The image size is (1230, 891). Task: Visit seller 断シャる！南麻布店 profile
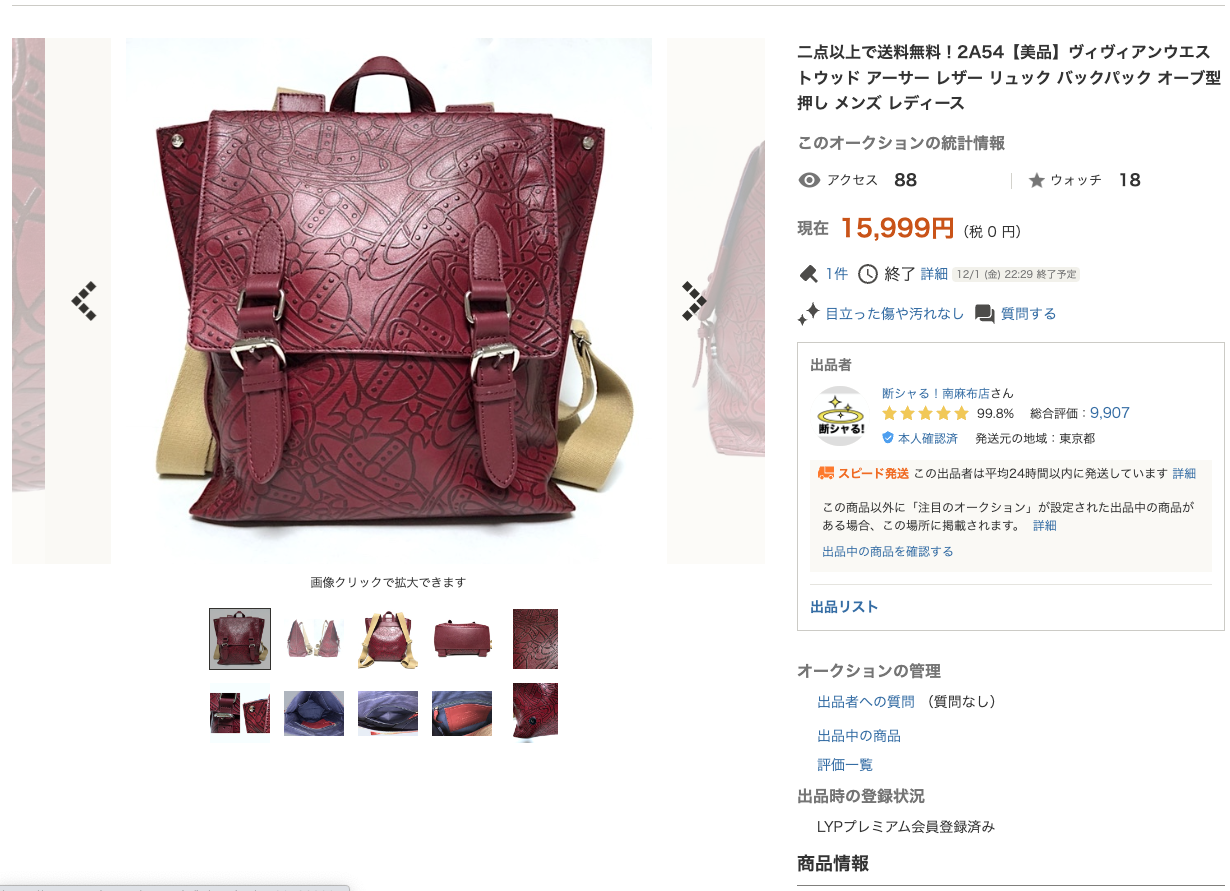click(936, 393)
